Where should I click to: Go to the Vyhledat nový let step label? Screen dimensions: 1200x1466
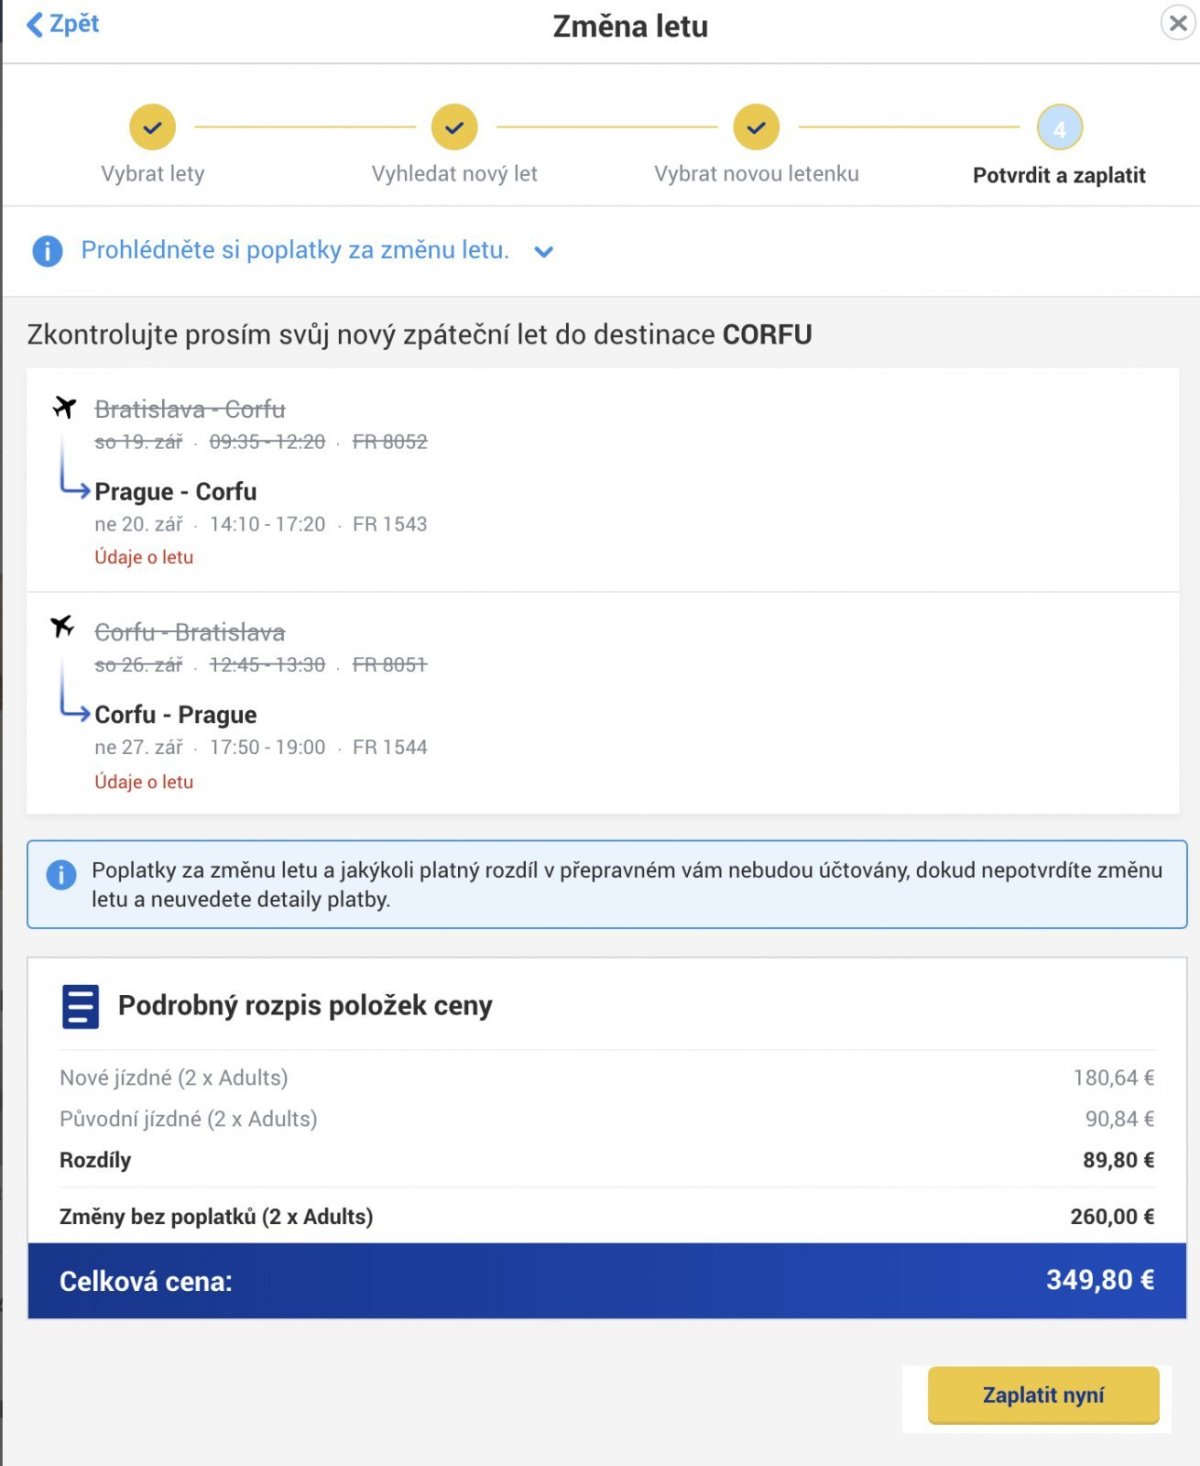454,174
